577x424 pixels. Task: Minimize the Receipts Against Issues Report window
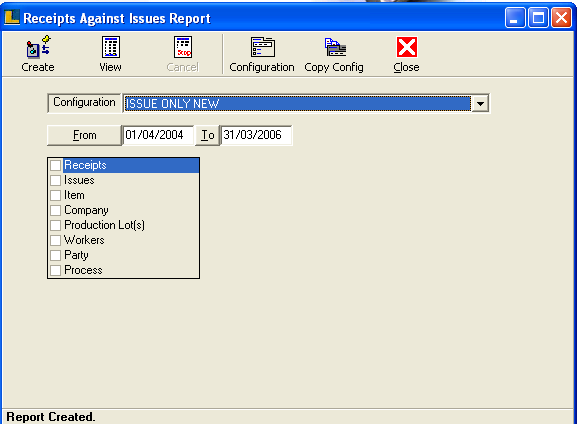click(515, 17)
